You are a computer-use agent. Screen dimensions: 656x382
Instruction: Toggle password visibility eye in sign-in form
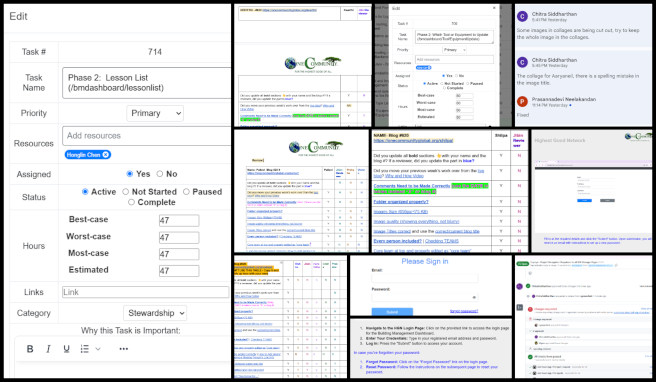tap(474, 297)
